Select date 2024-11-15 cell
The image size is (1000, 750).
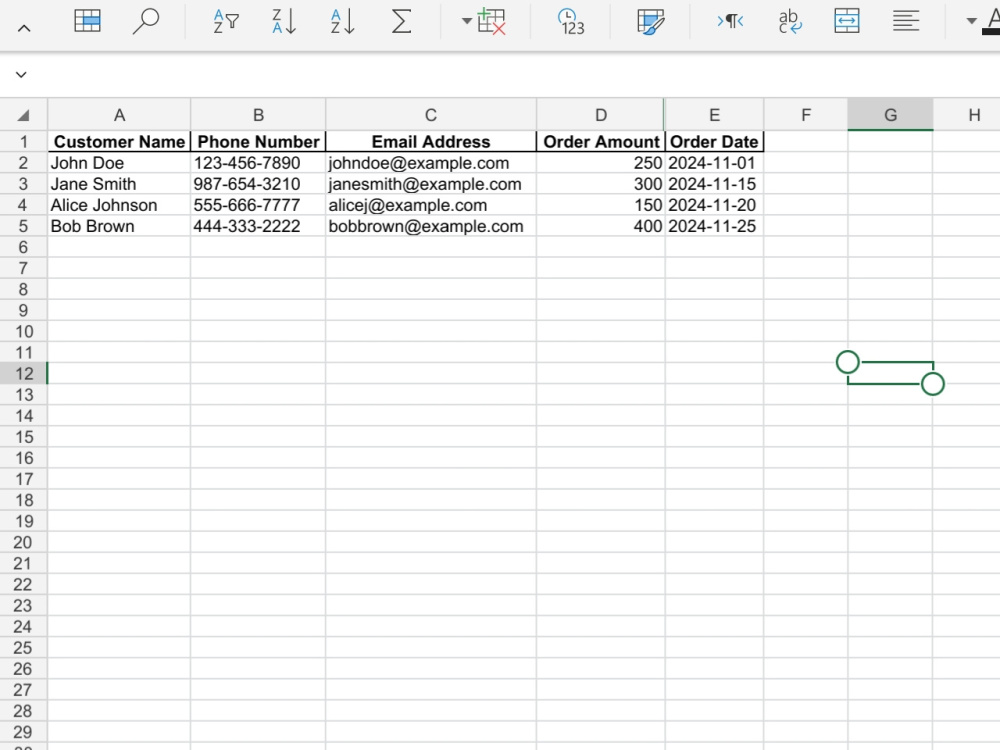[x=714, y=184]
